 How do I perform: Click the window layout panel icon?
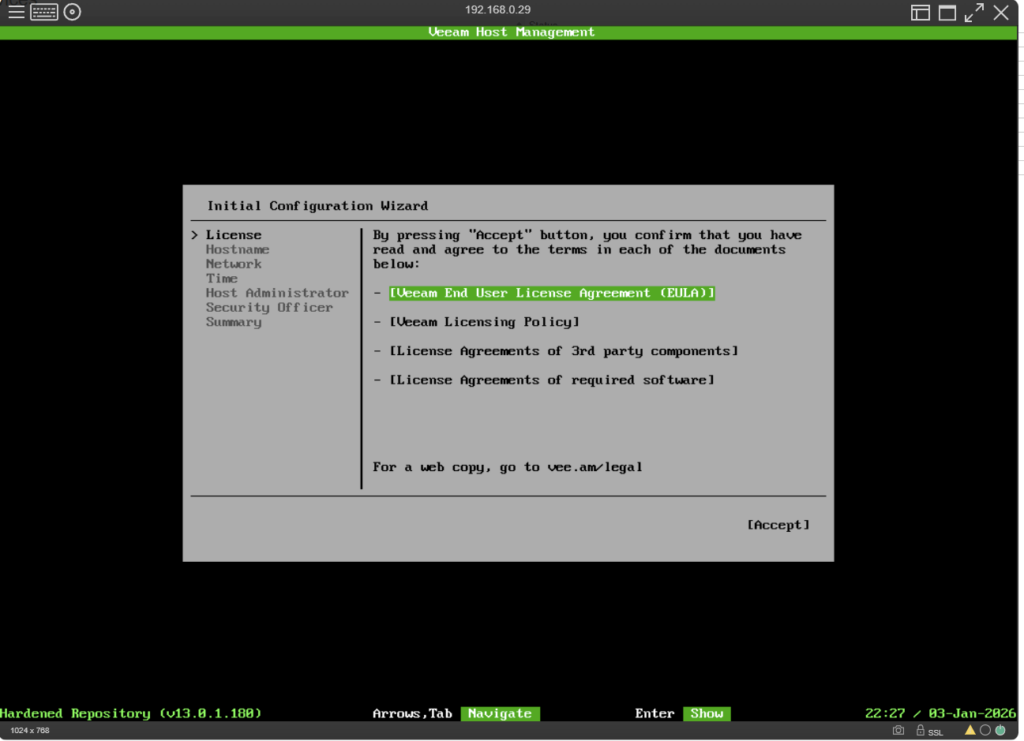(x=920, y=12)
